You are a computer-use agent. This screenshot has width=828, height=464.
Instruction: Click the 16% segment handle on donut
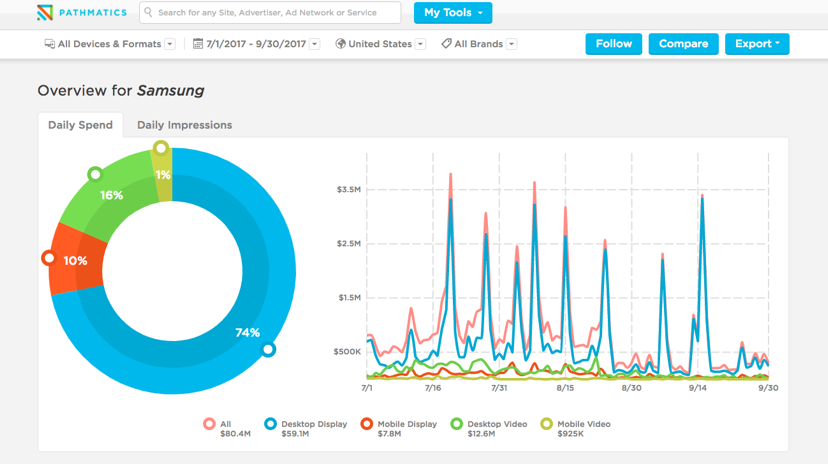coord(95,174)
